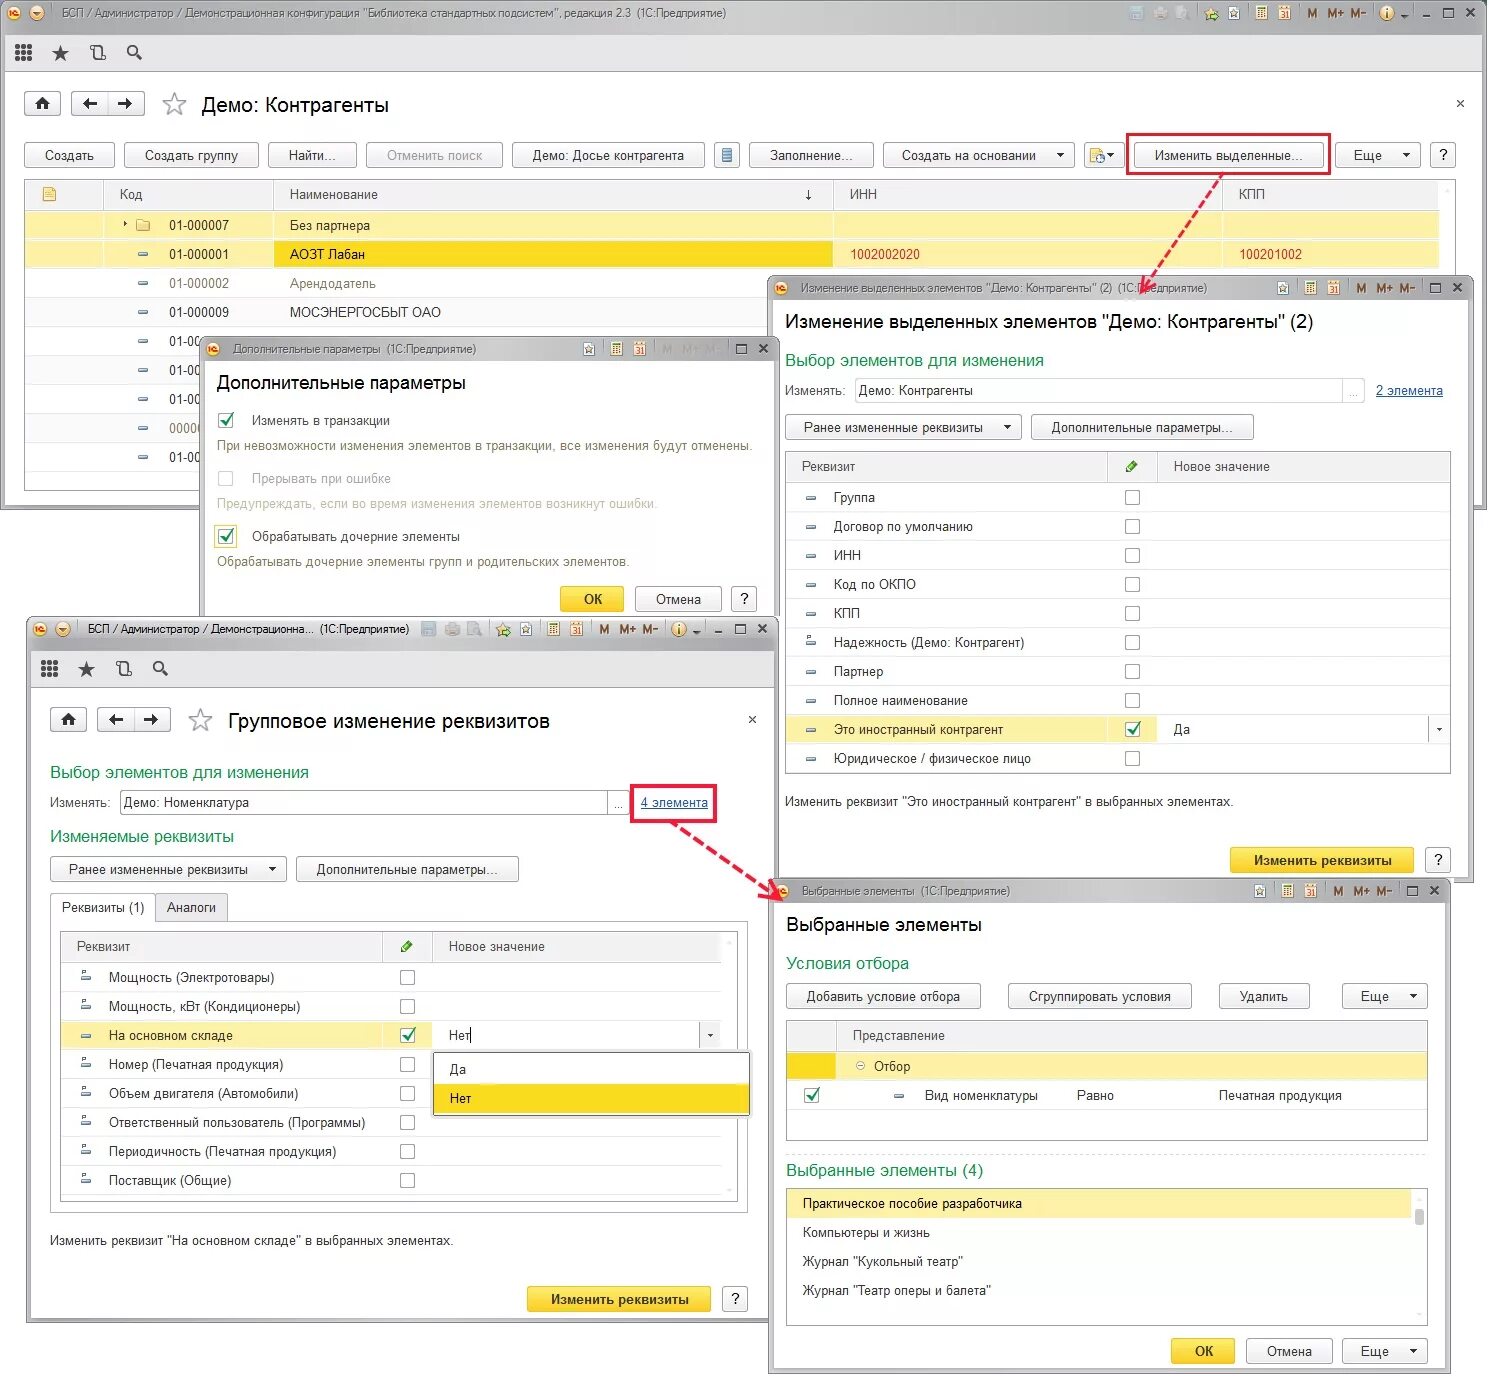1489x1376 pixels.
Task: Open value dropdown arrow for На основном складе
Action: 710,1035
